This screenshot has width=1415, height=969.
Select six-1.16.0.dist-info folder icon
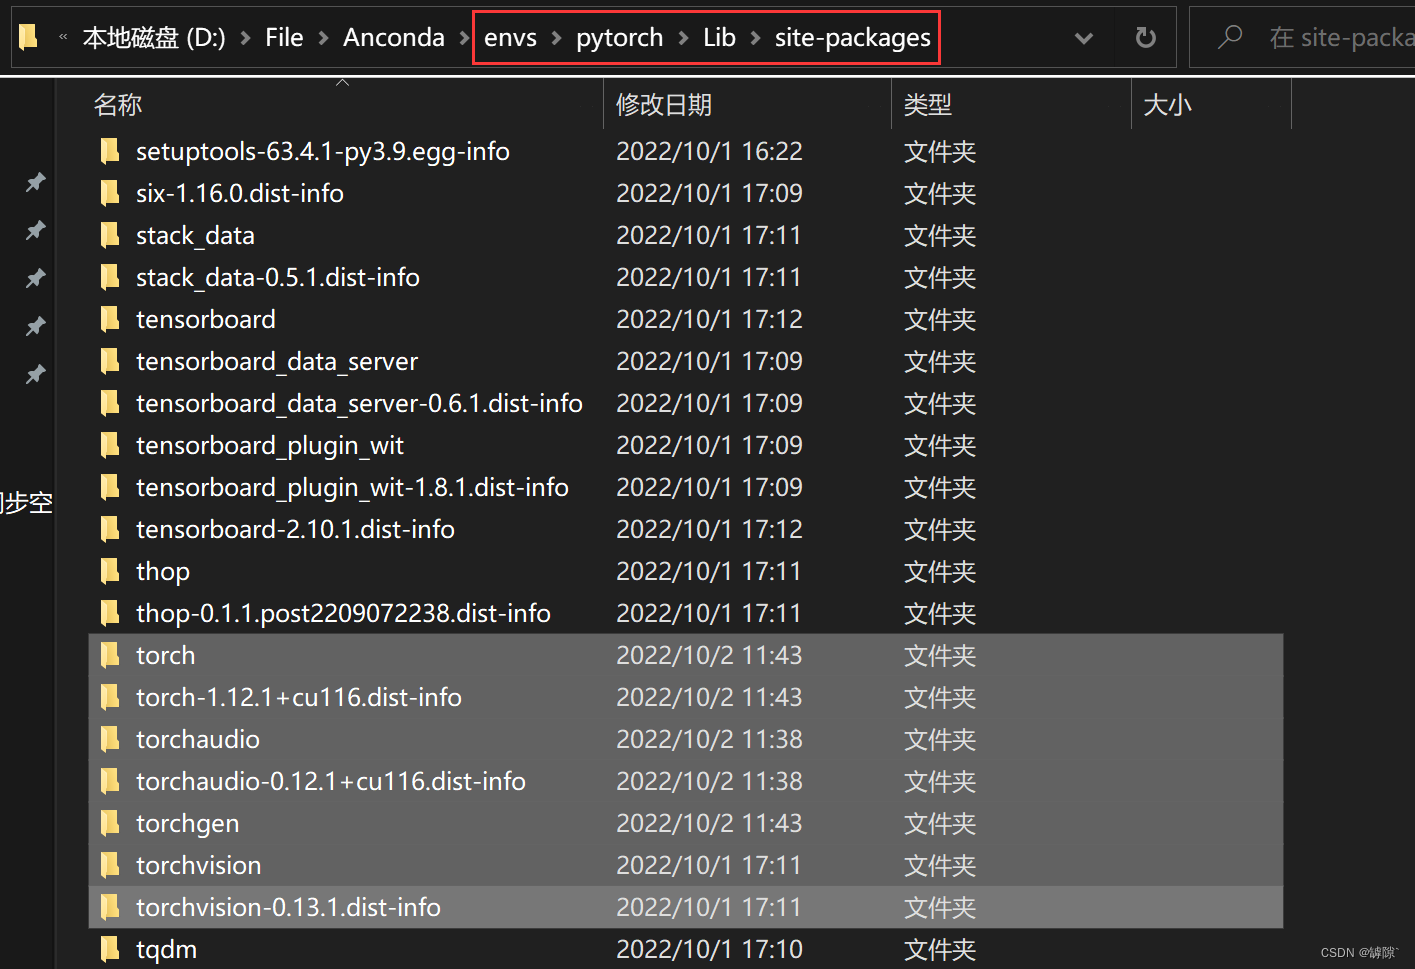(x=110, y=193)
